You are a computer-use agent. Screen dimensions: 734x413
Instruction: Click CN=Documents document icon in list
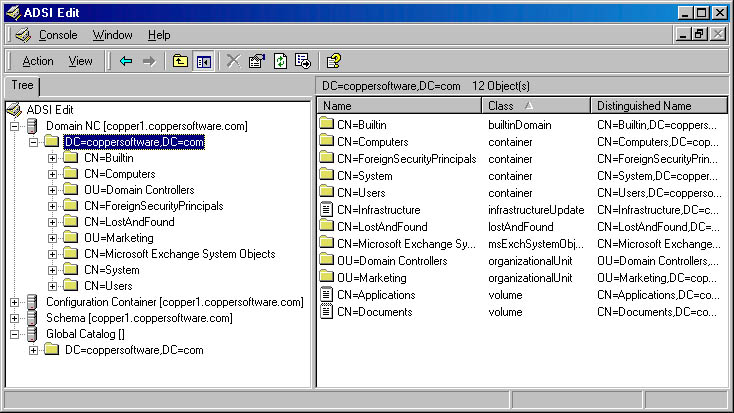(327, 311)
